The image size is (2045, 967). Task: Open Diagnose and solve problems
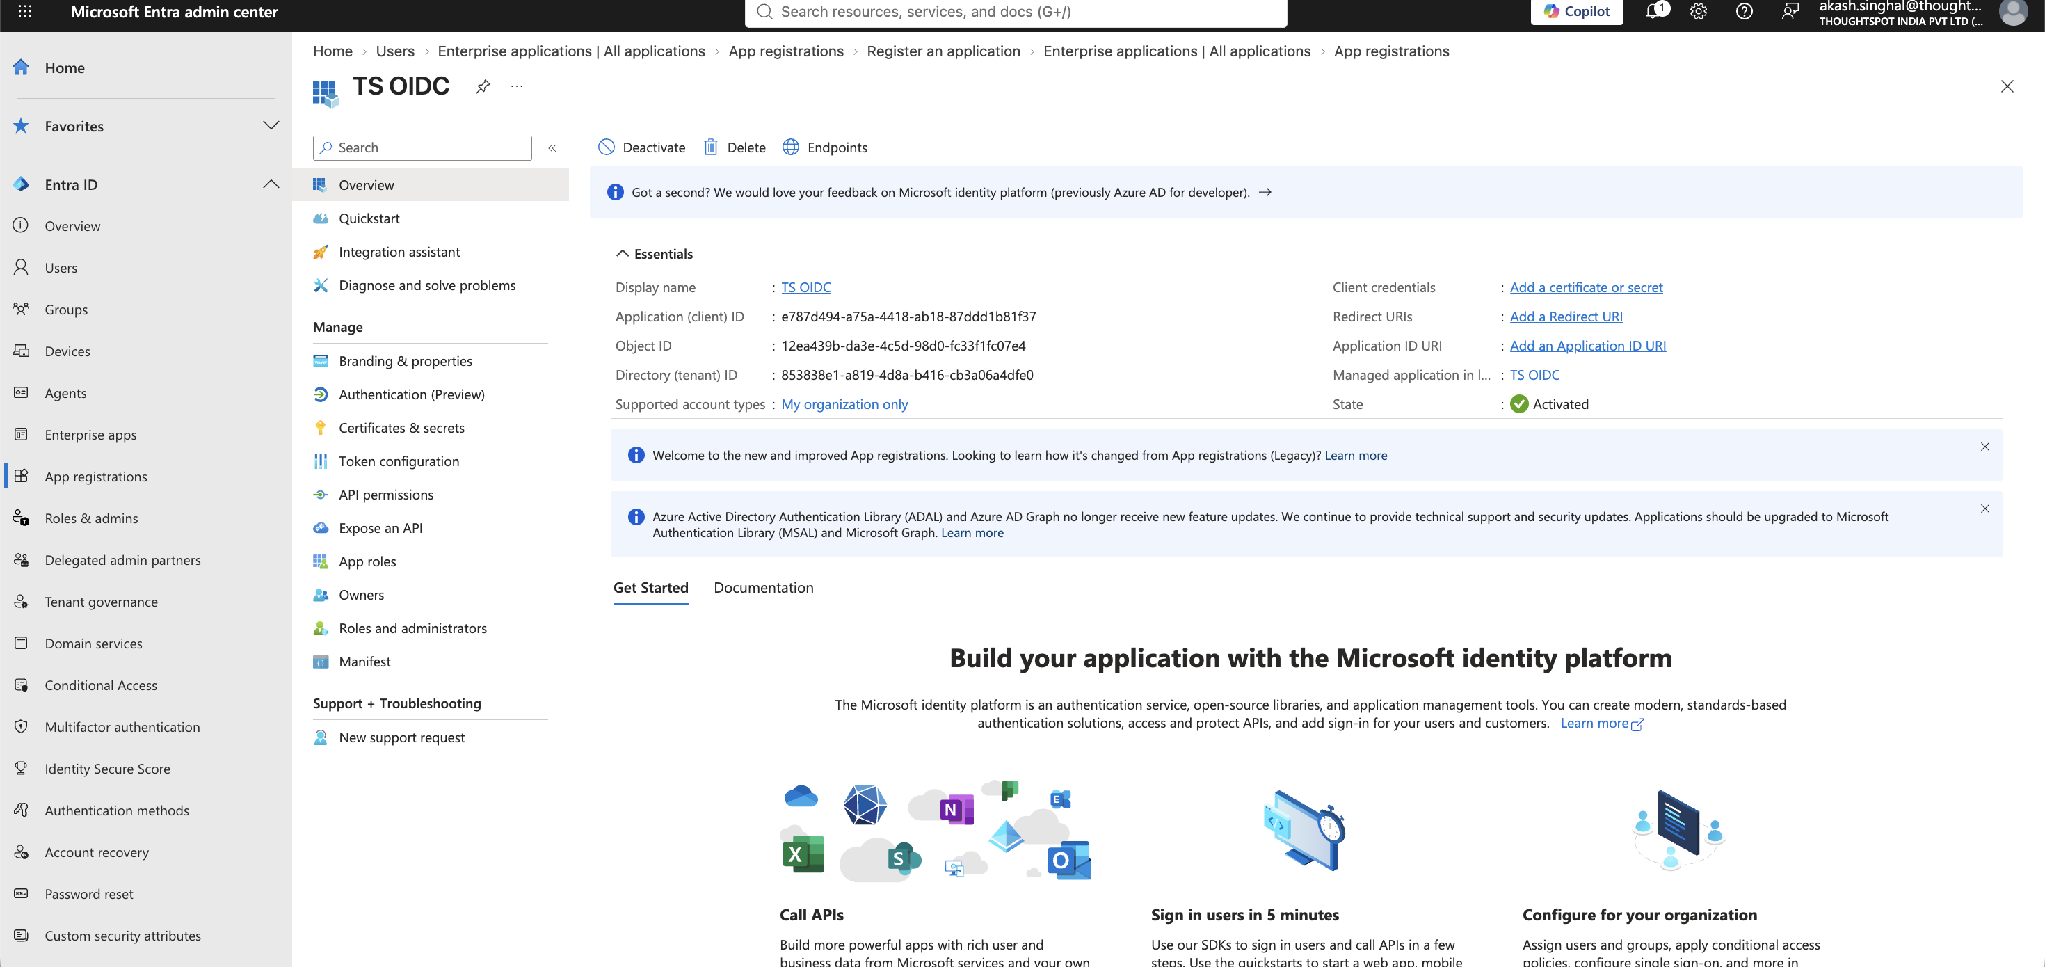[427, 286]
